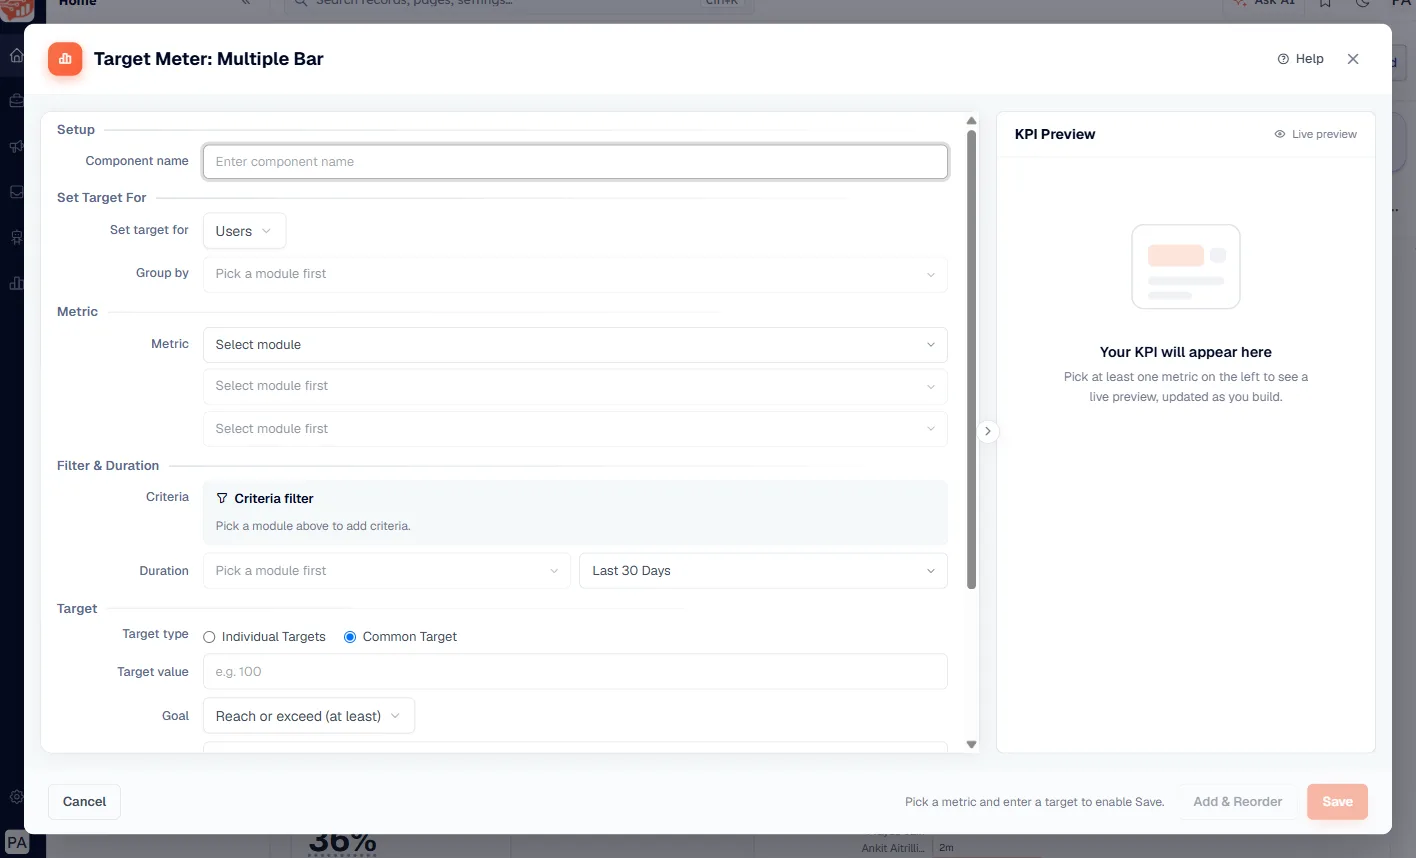1416x858 pixels.
Task: Click the KPI placeholder illustration
Action: pyautogui.click(x=1186, y=266)
